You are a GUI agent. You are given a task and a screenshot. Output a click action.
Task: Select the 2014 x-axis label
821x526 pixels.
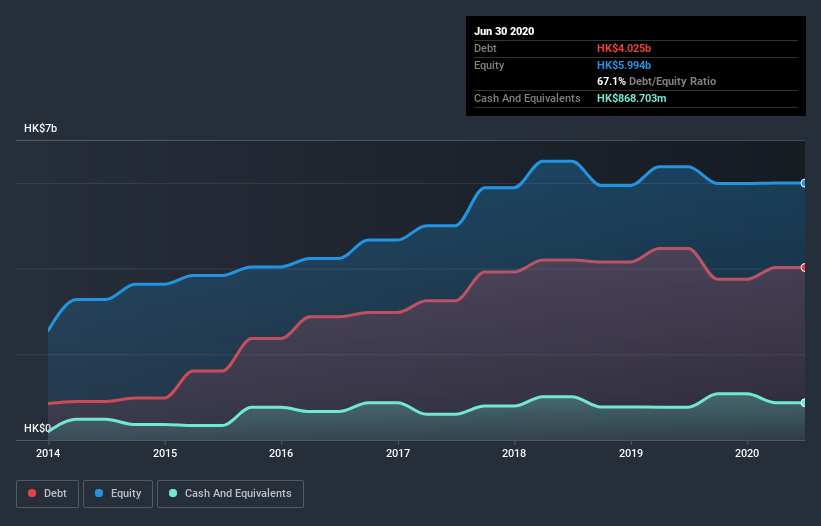[x=48, y=453]
